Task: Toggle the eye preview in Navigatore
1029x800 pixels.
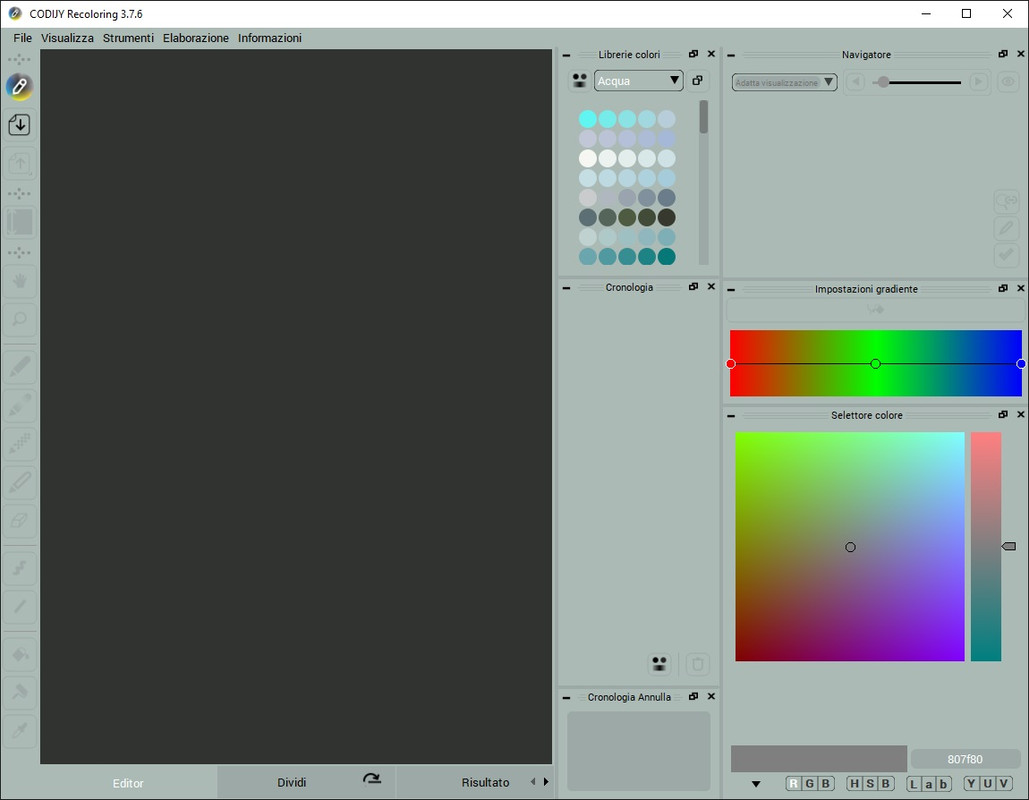Action: click(x=1008, y=82)
